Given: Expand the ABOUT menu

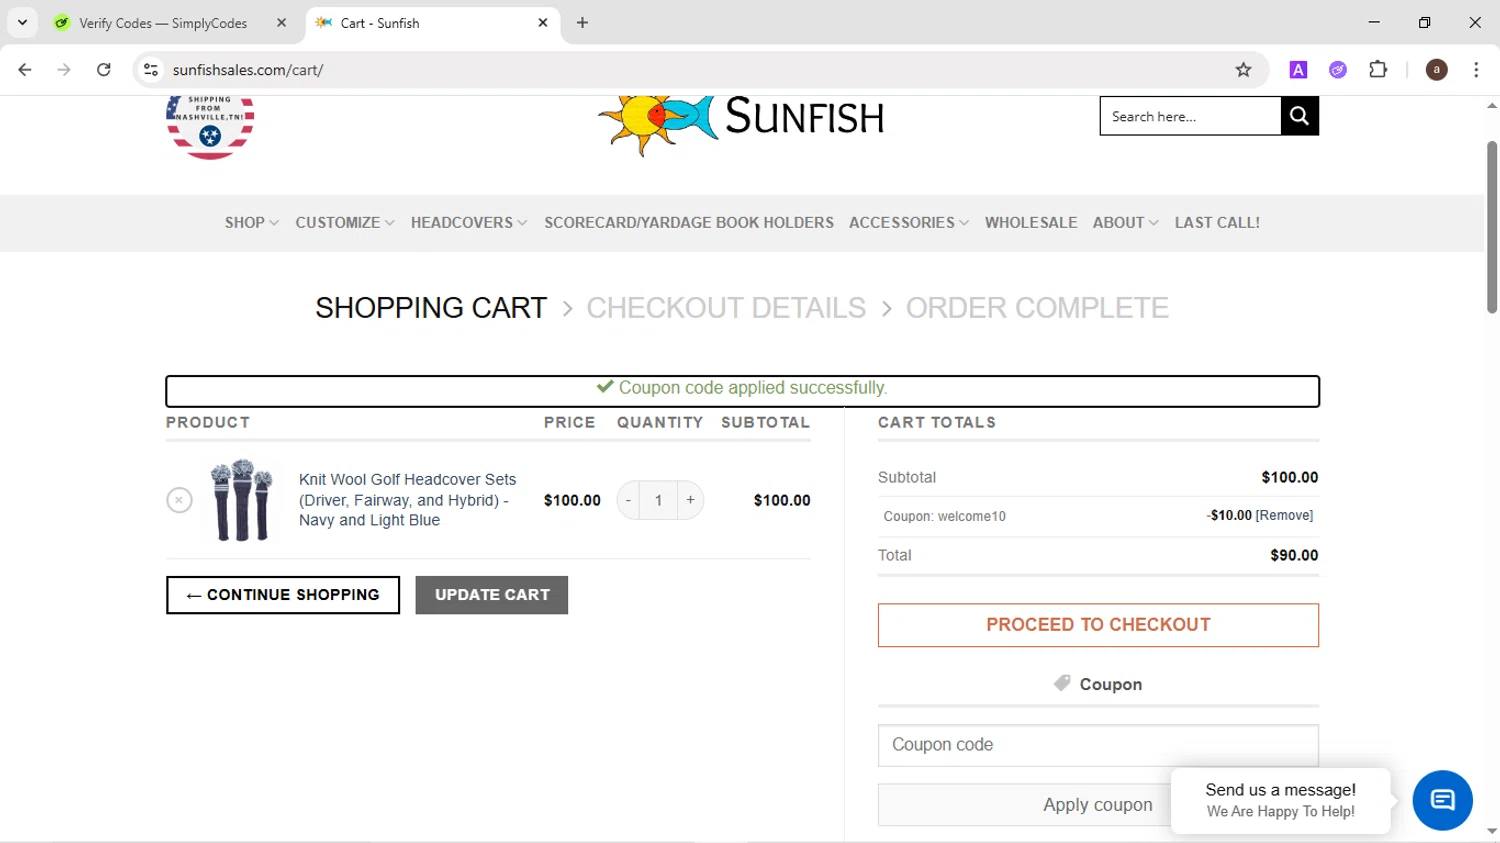Looking at the screenshot, I should (x=1126, y=223).
